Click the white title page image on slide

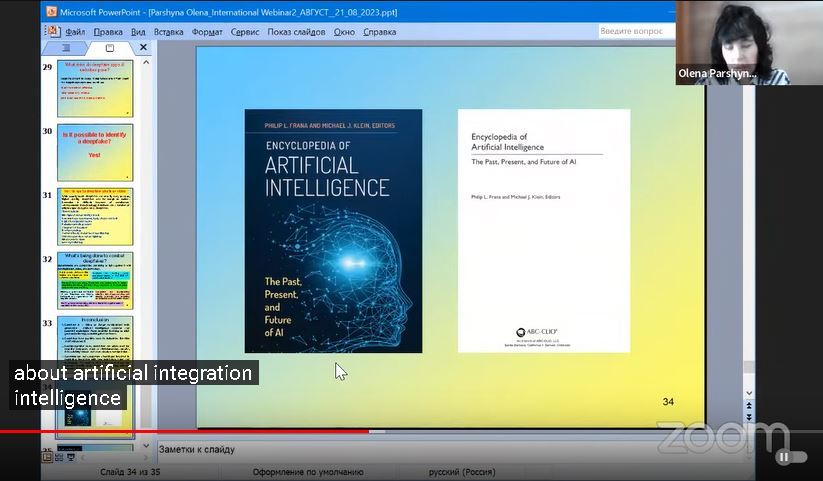544,231
